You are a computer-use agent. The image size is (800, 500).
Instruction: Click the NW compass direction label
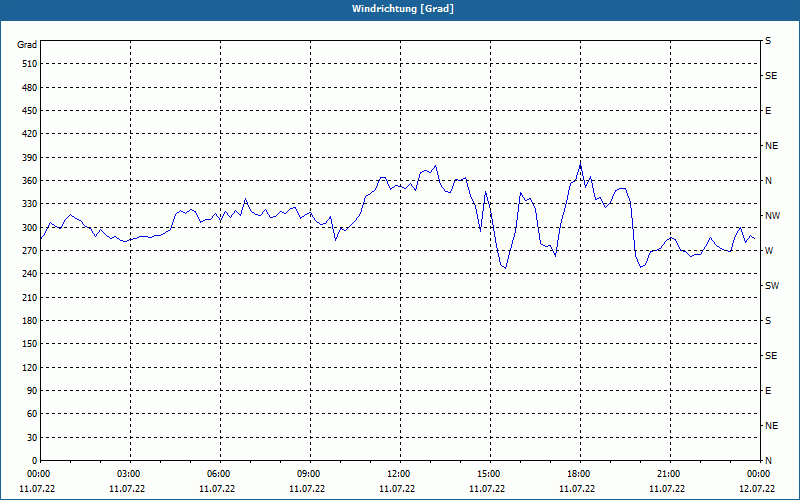click(772, 216)
